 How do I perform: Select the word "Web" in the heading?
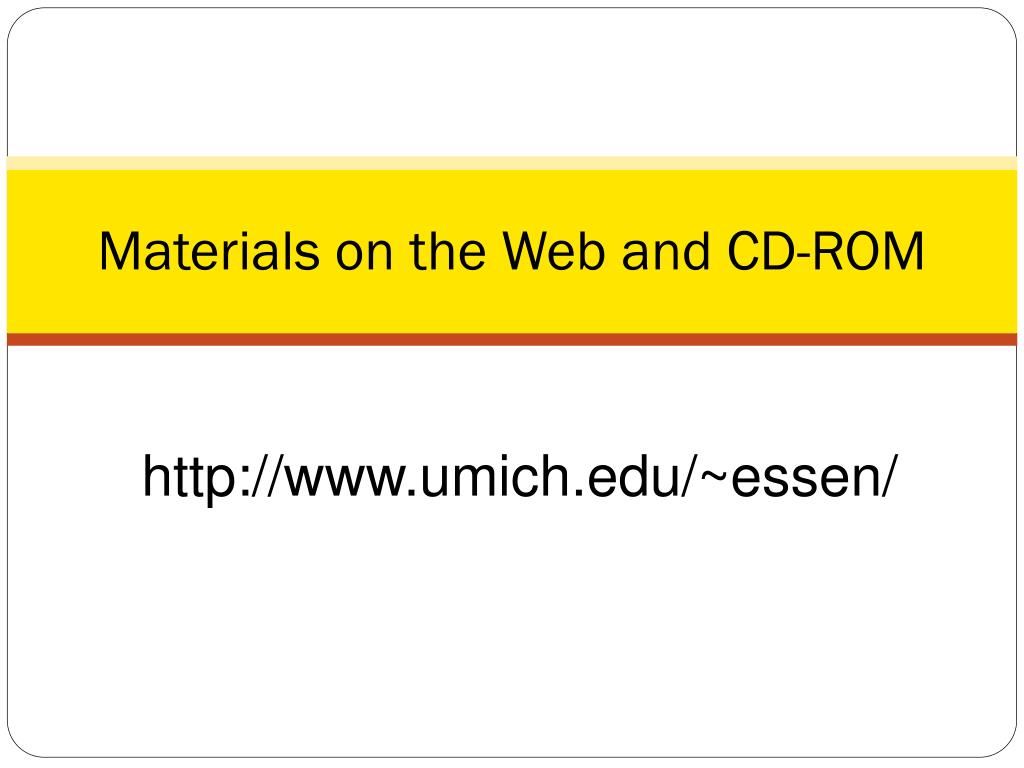pos(554,251)
